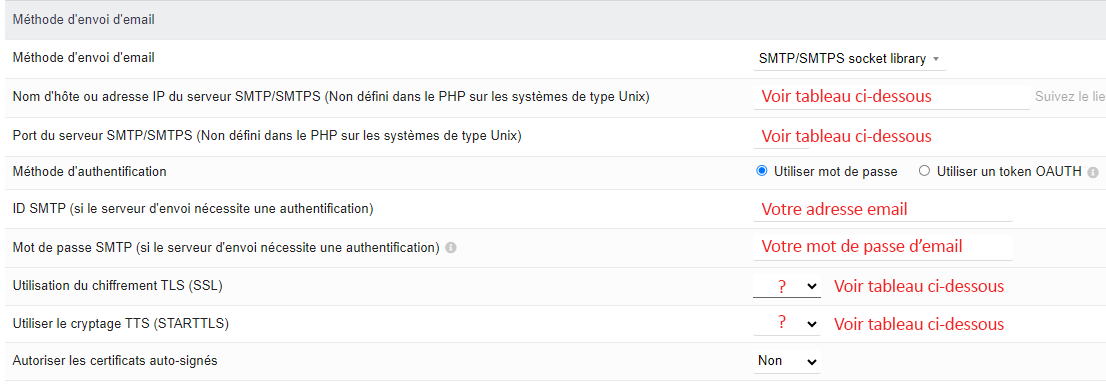The width and height of the screenshot is (1106, 391).
Task: Select the Utiliser mot de passe radio button
Action: [761, 171]
